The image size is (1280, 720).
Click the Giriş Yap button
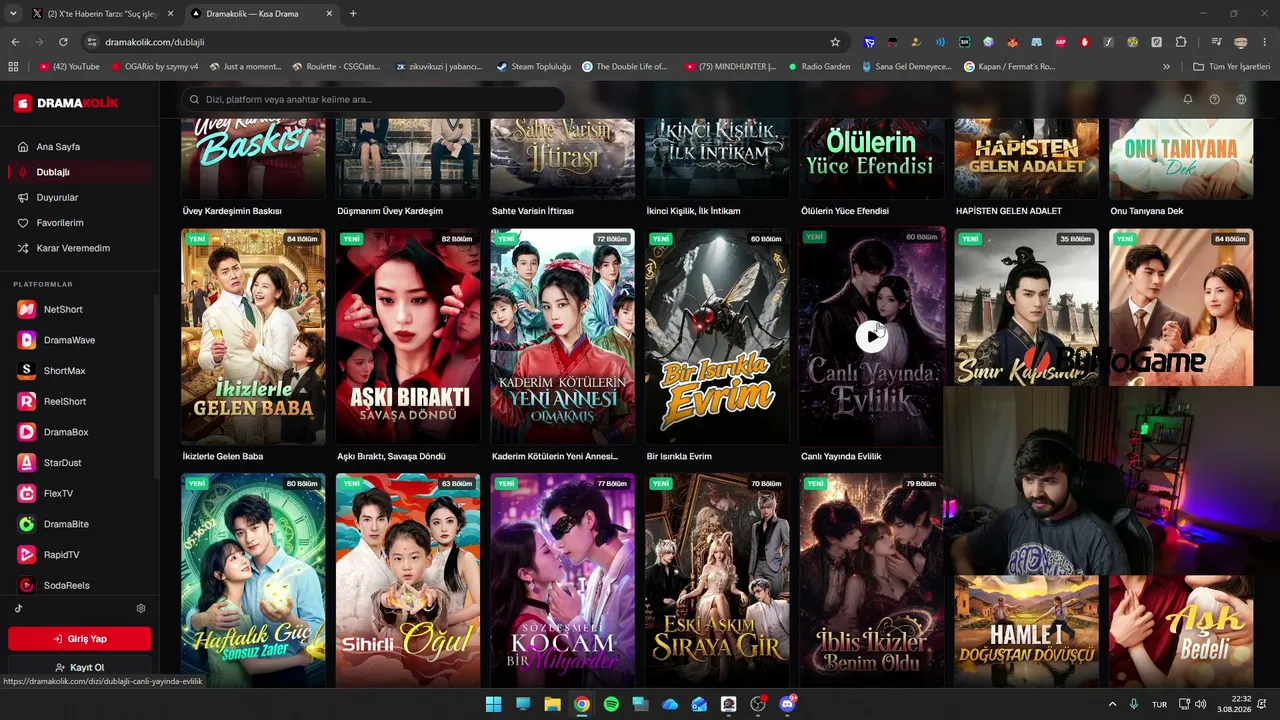pos(80,639)
